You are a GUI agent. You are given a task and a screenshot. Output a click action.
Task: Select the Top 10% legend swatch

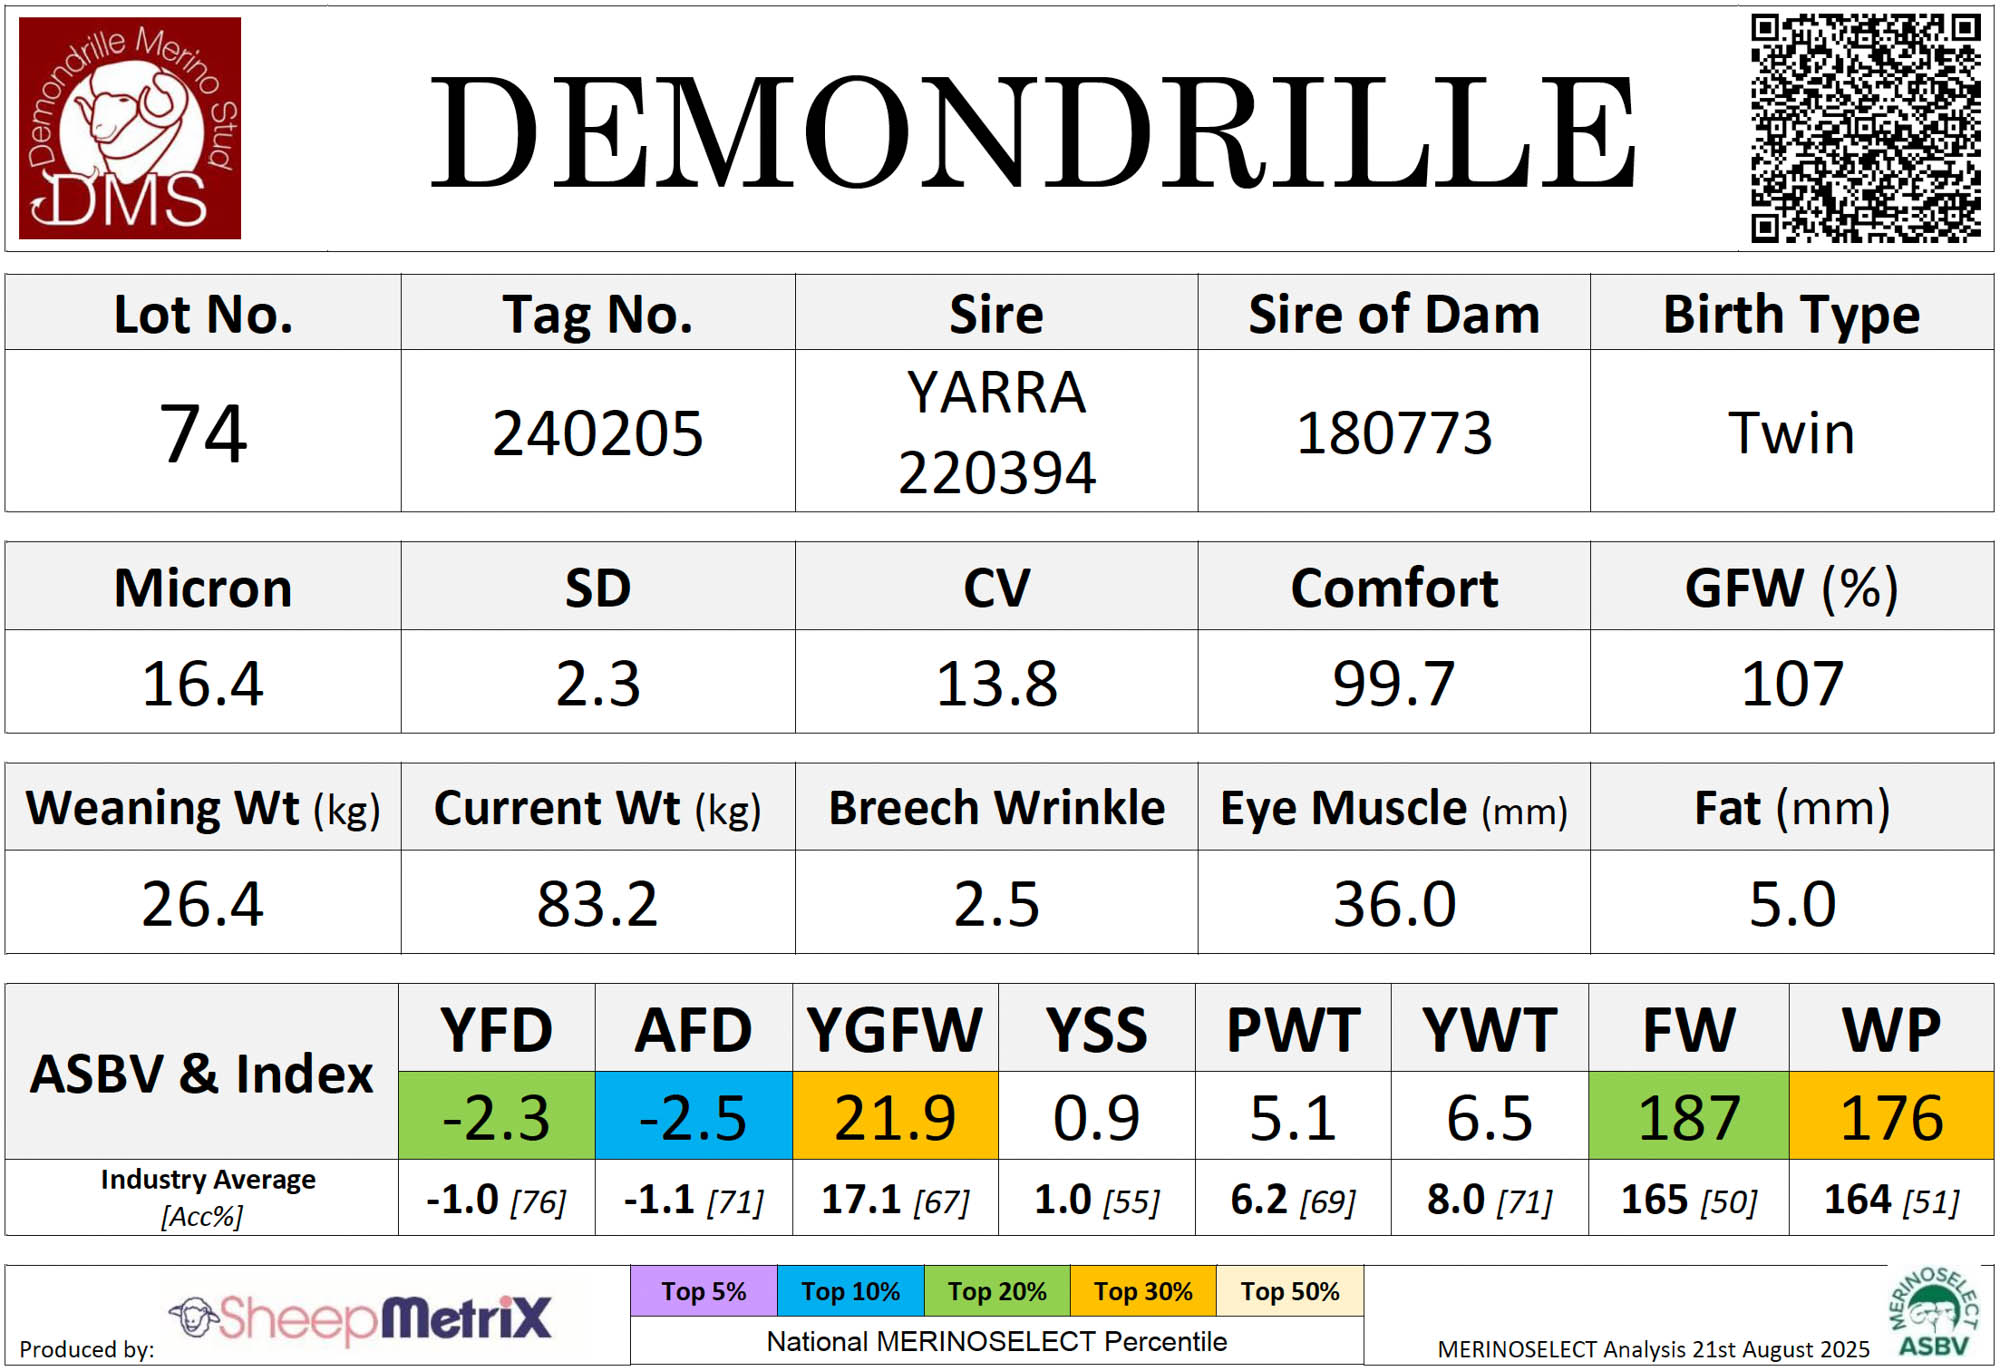(x=850, y=1291)
